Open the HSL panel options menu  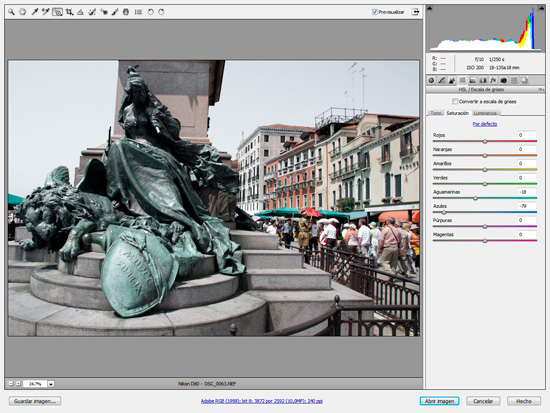coord(541,90)
